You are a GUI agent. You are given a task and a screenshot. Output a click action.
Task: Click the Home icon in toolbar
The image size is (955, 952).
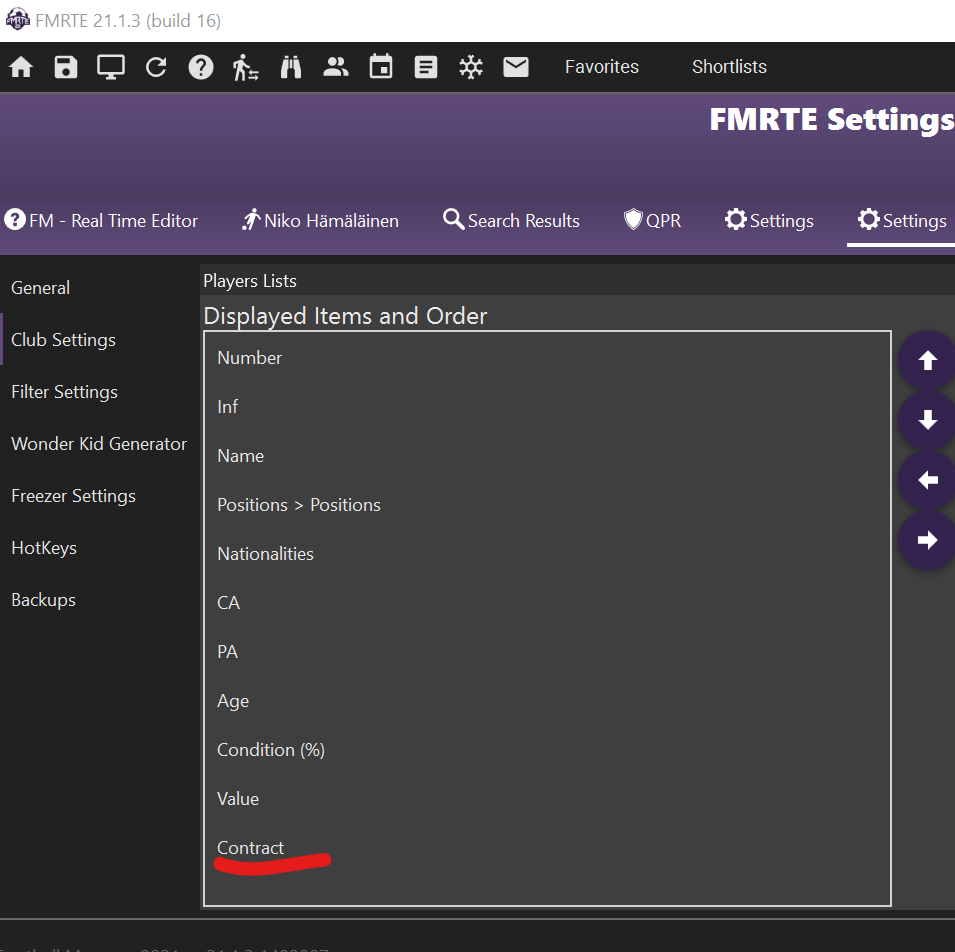click(21, 67)
